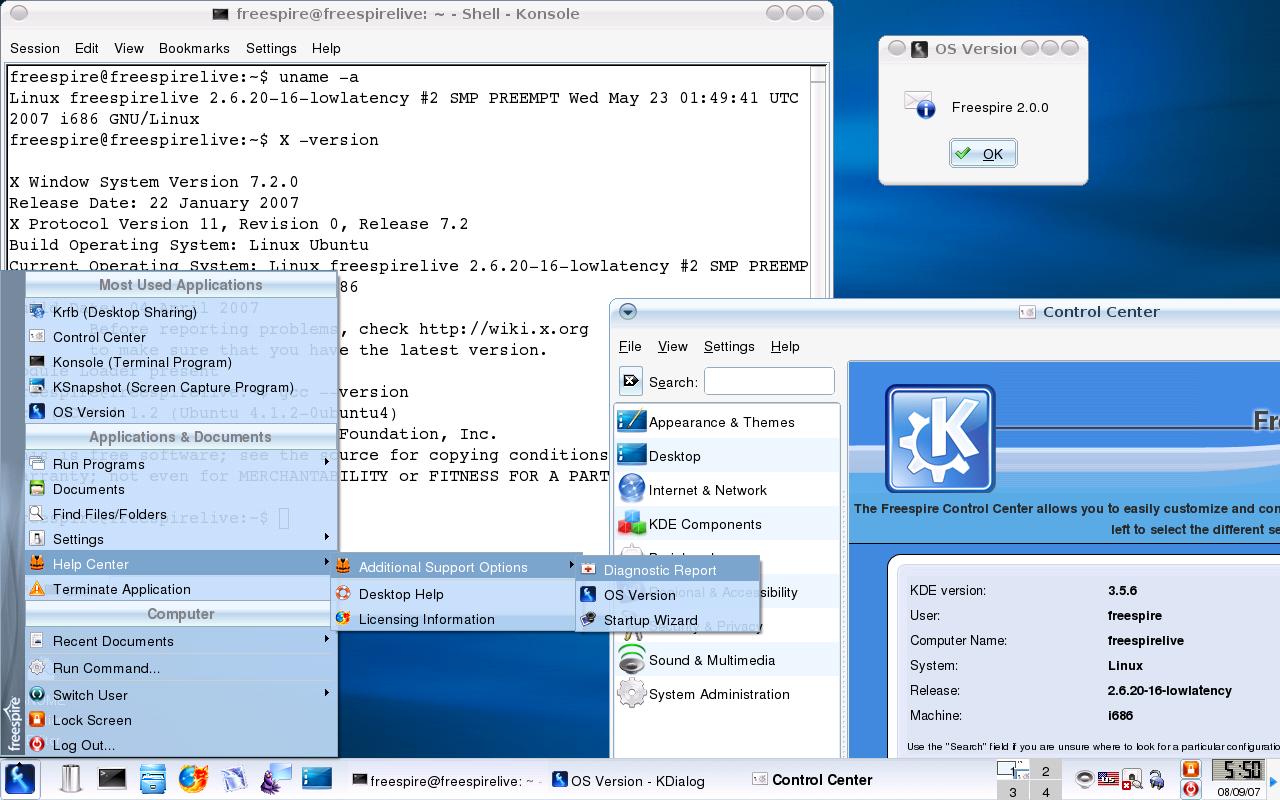Choose Run Command... from the launch menu

pos(181,668)
